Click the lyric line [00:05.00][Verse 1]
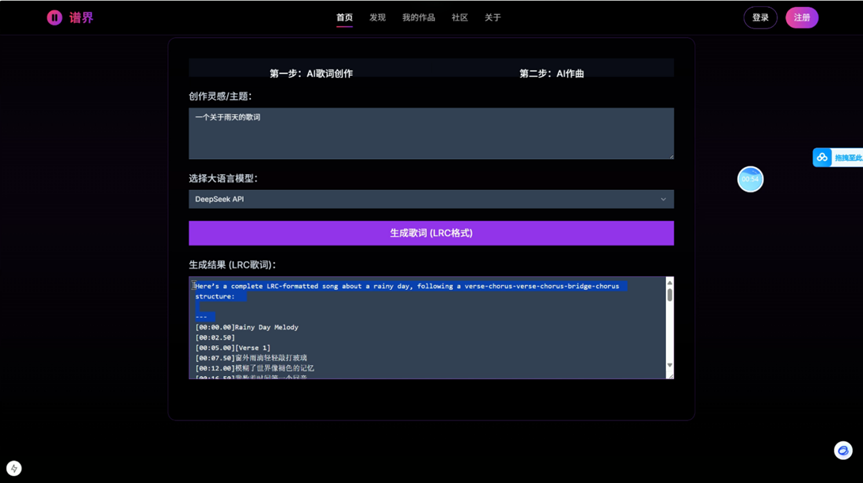863x483 pixels. pos(233,348)
